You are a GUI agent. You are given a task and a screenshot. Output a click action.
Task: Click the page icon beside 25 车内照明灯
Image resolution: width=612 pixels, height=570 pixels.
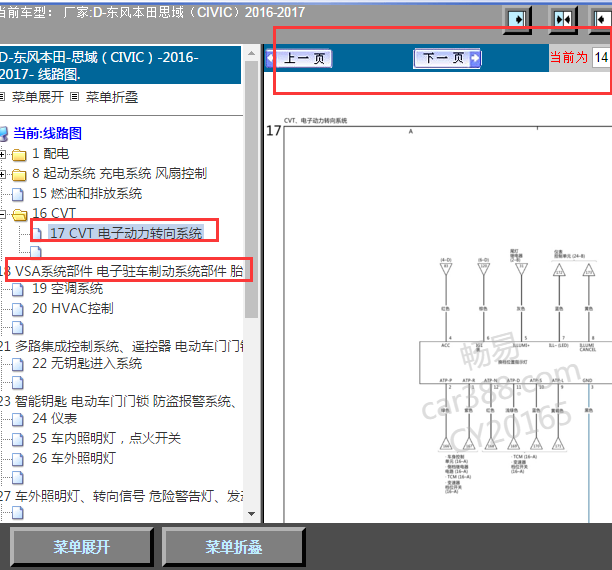(x=18, y=439)
